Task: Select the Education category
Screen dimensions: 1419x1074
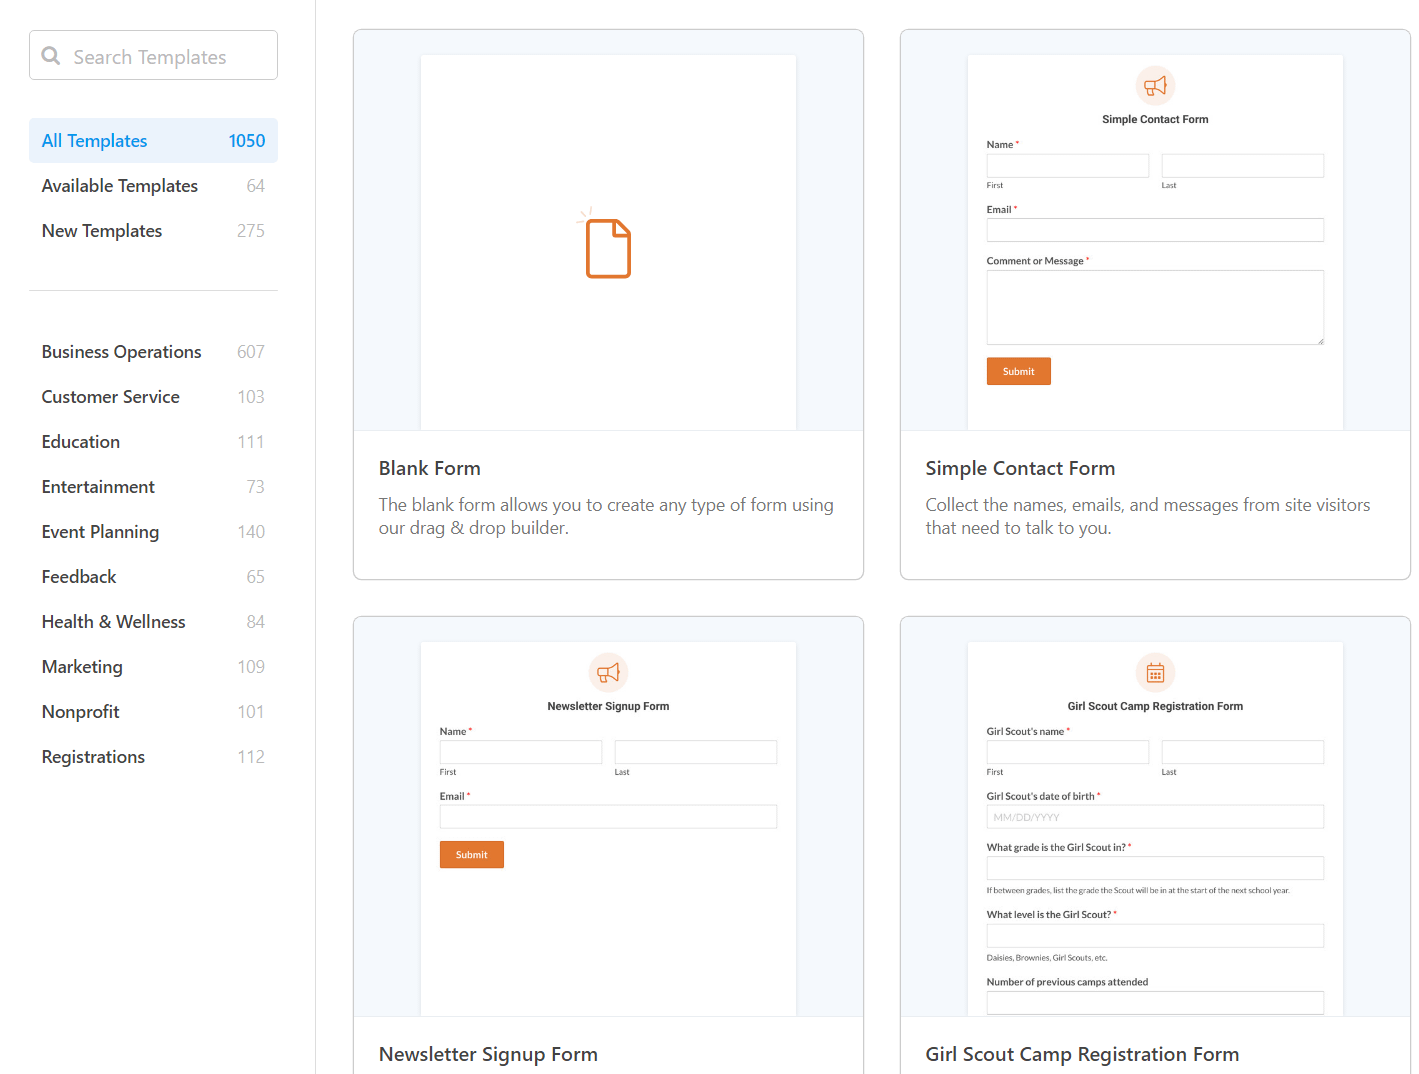Action: click(80, 441)
